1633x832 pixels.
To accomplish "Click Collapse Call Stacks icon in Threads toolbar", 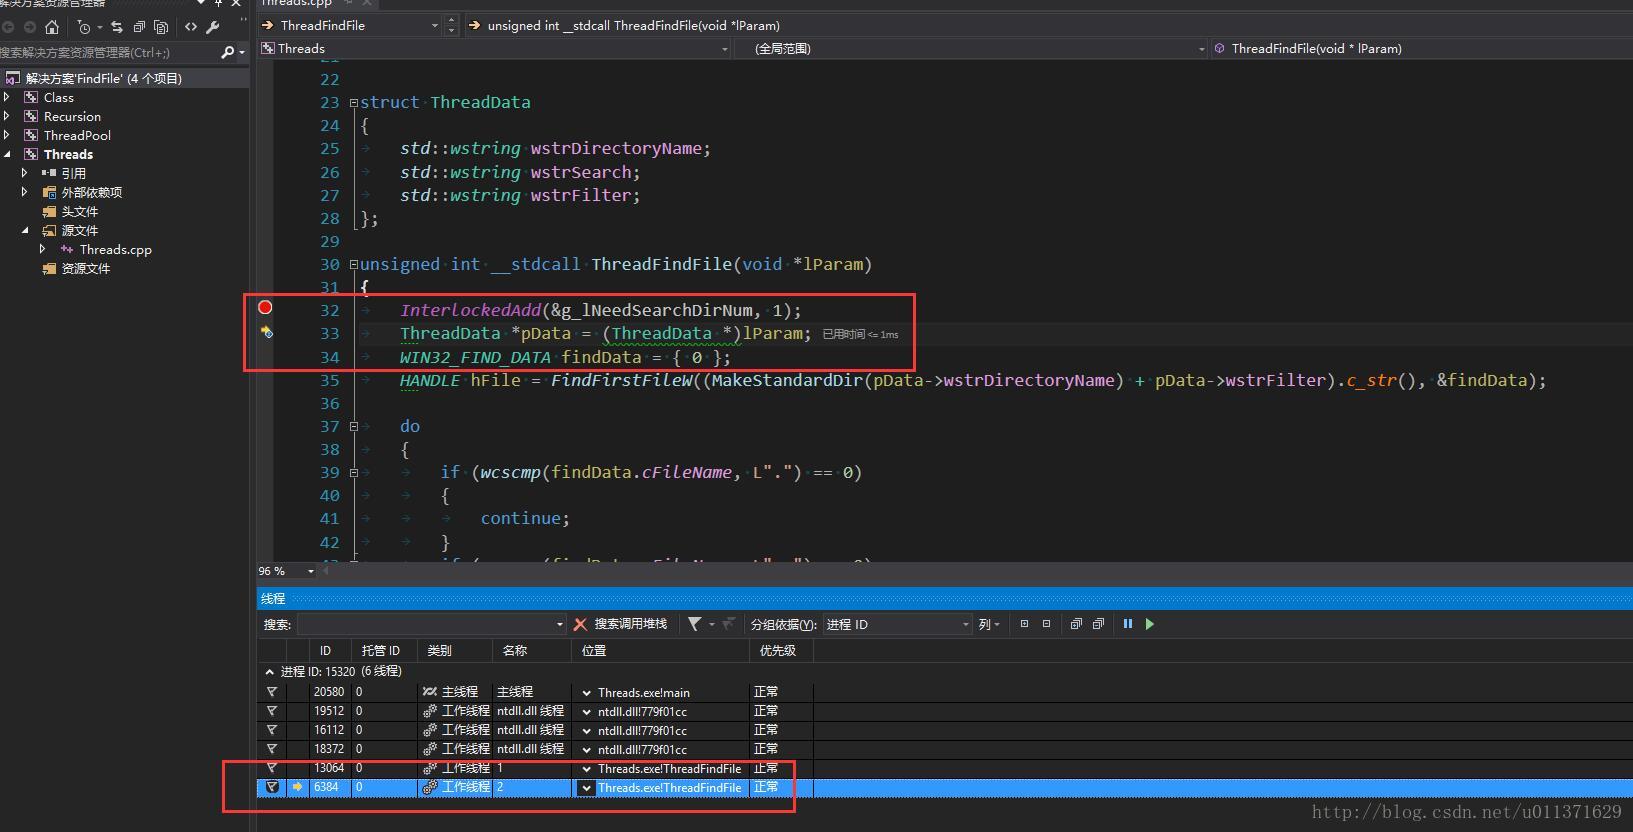I will point(1046,624).
